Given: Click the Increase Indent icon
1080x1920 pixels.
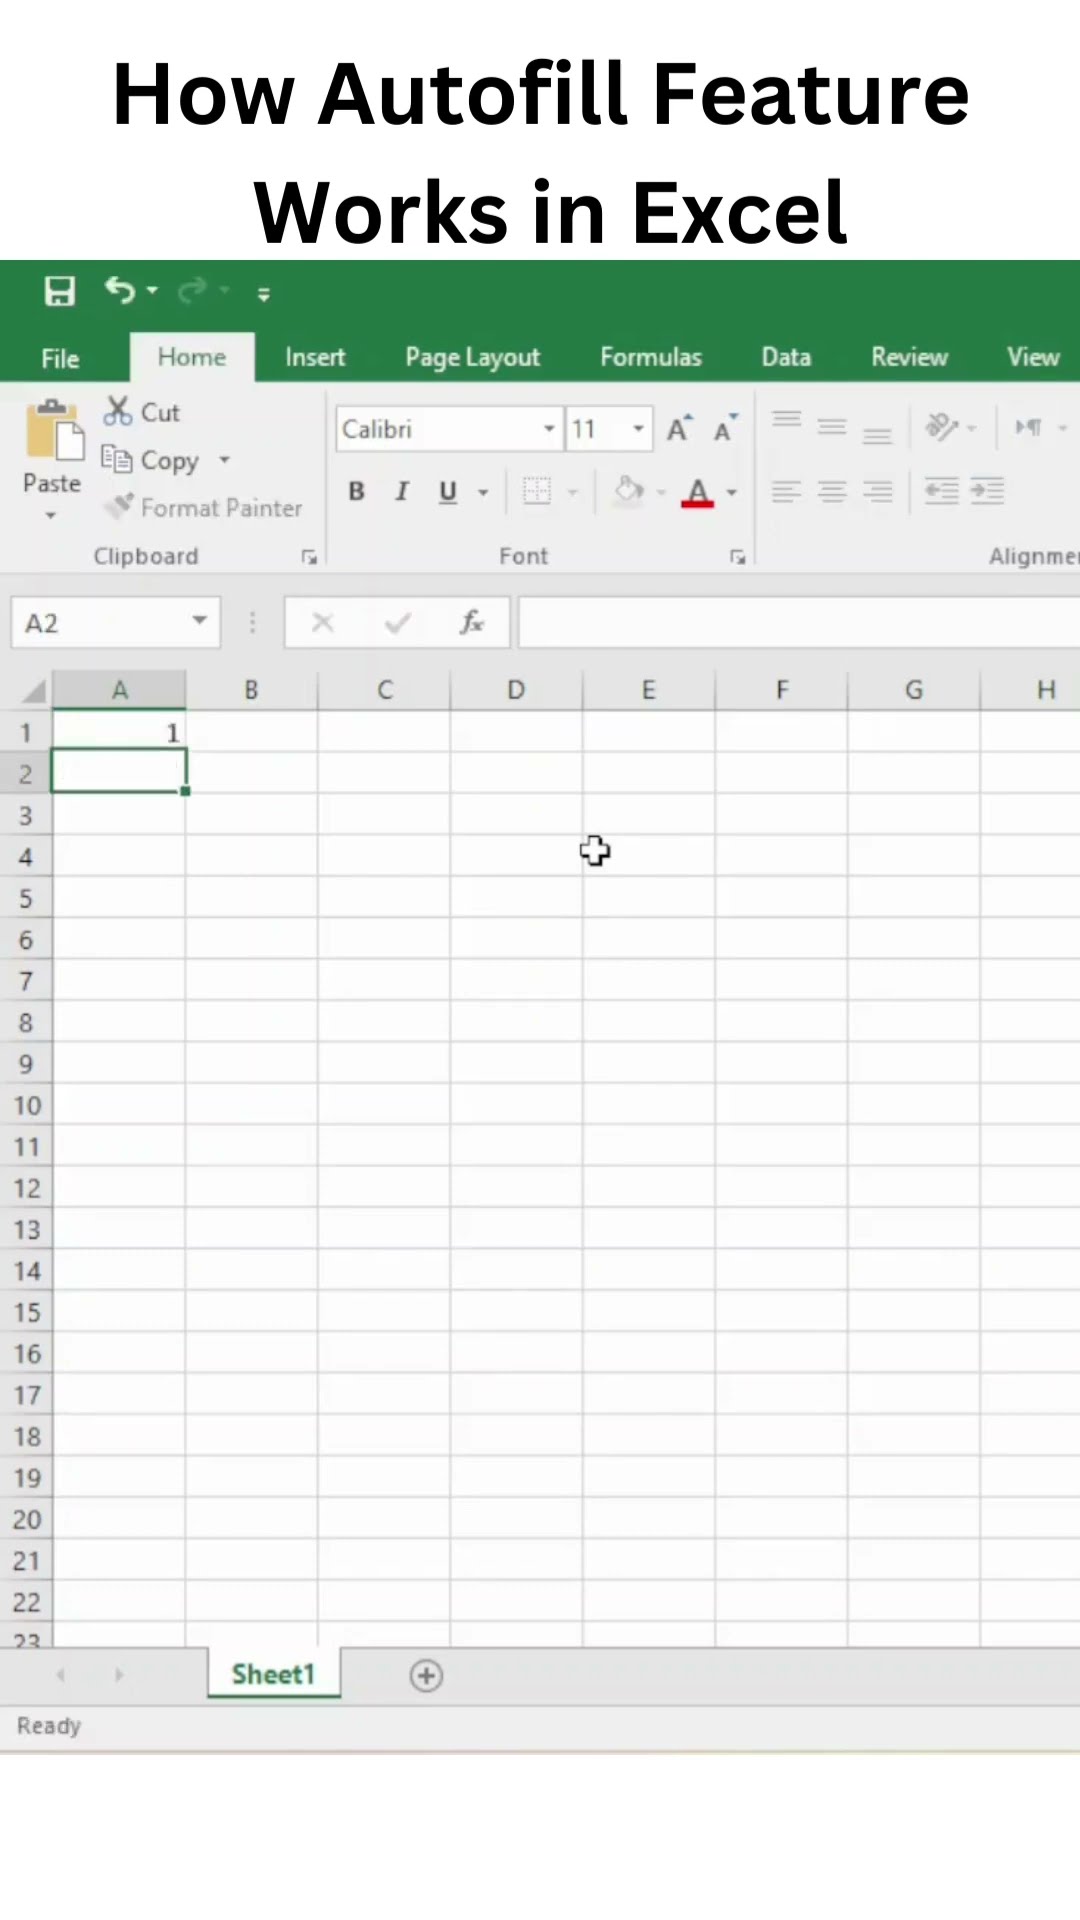Looking at the screenshot, I should [987, 491].
